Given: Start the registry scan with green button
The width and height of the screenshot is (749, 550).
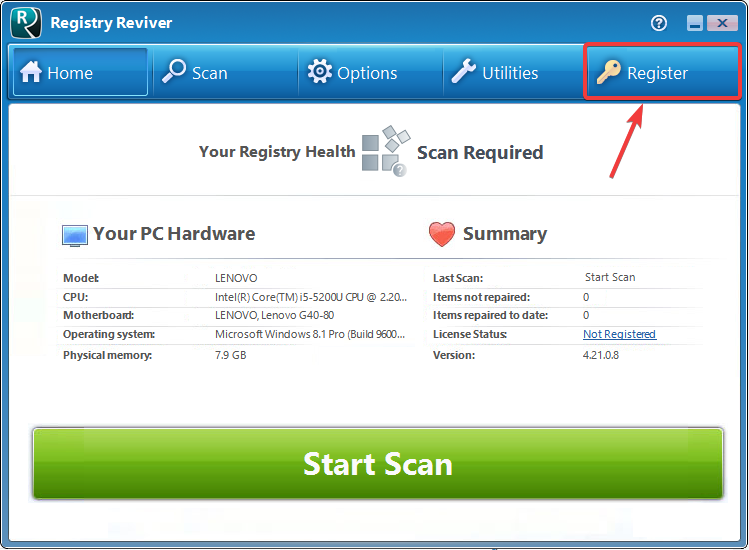Looking at the screenshot, I should (378, 464).
